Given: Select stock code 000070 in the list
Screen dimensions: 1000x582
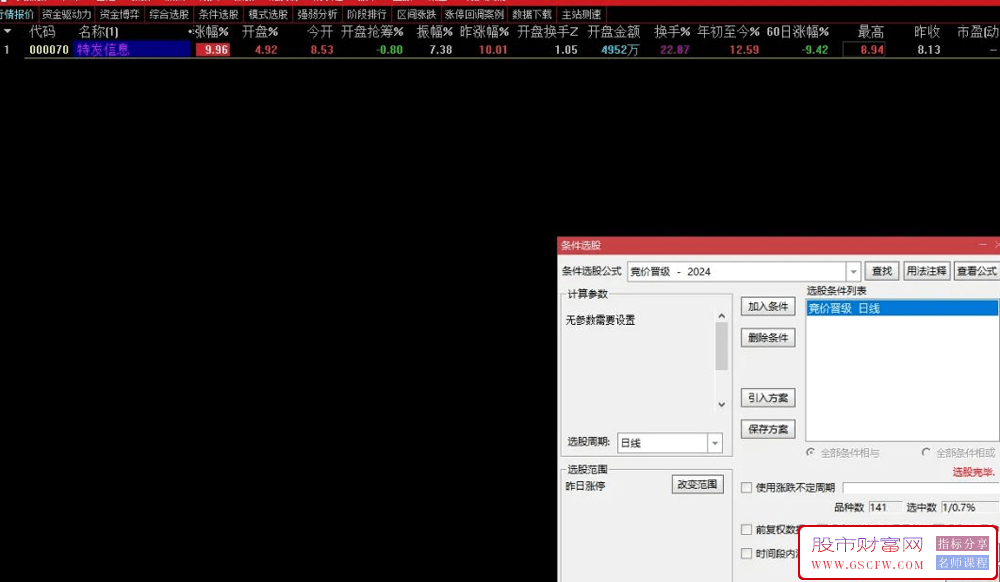Looking at the screenshot, I should point(49,50).
